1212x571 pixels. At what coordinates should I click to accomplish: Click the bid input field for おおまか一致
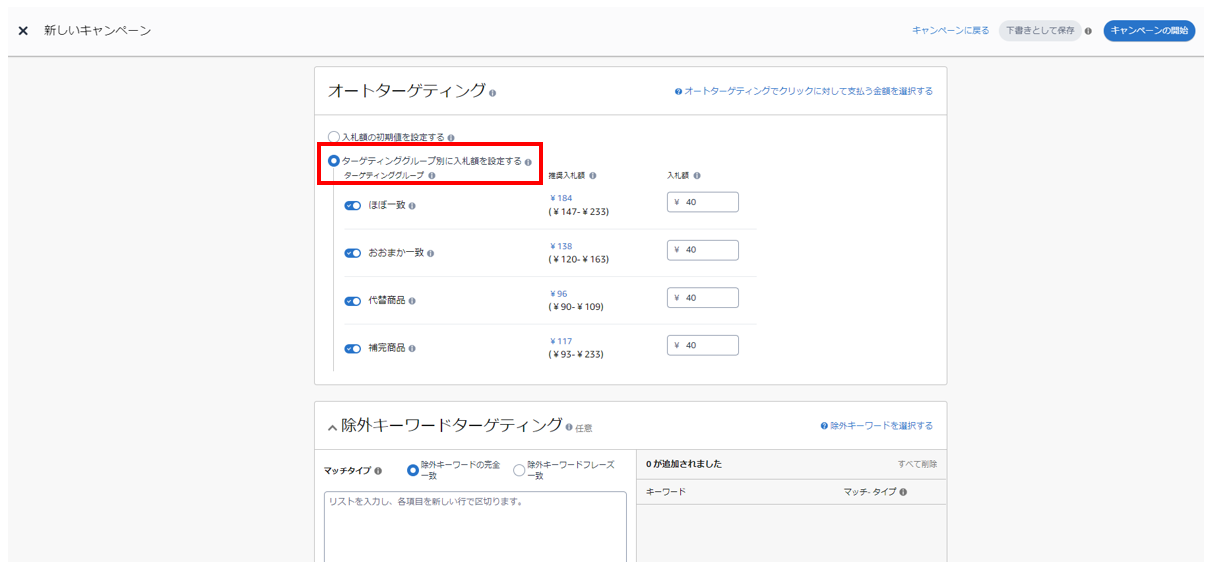point(703,250)
